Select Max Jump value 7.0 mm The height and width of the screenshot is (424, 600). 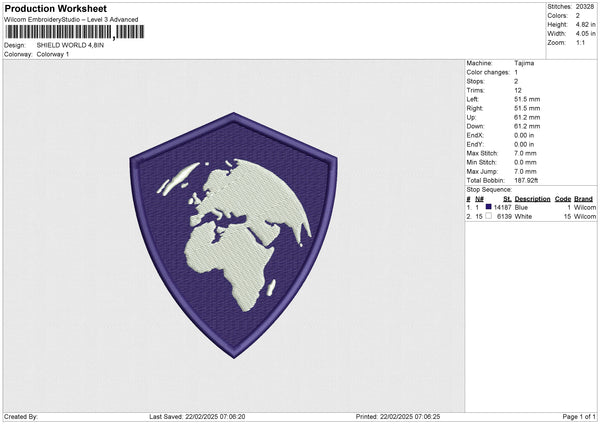(525, 171)
